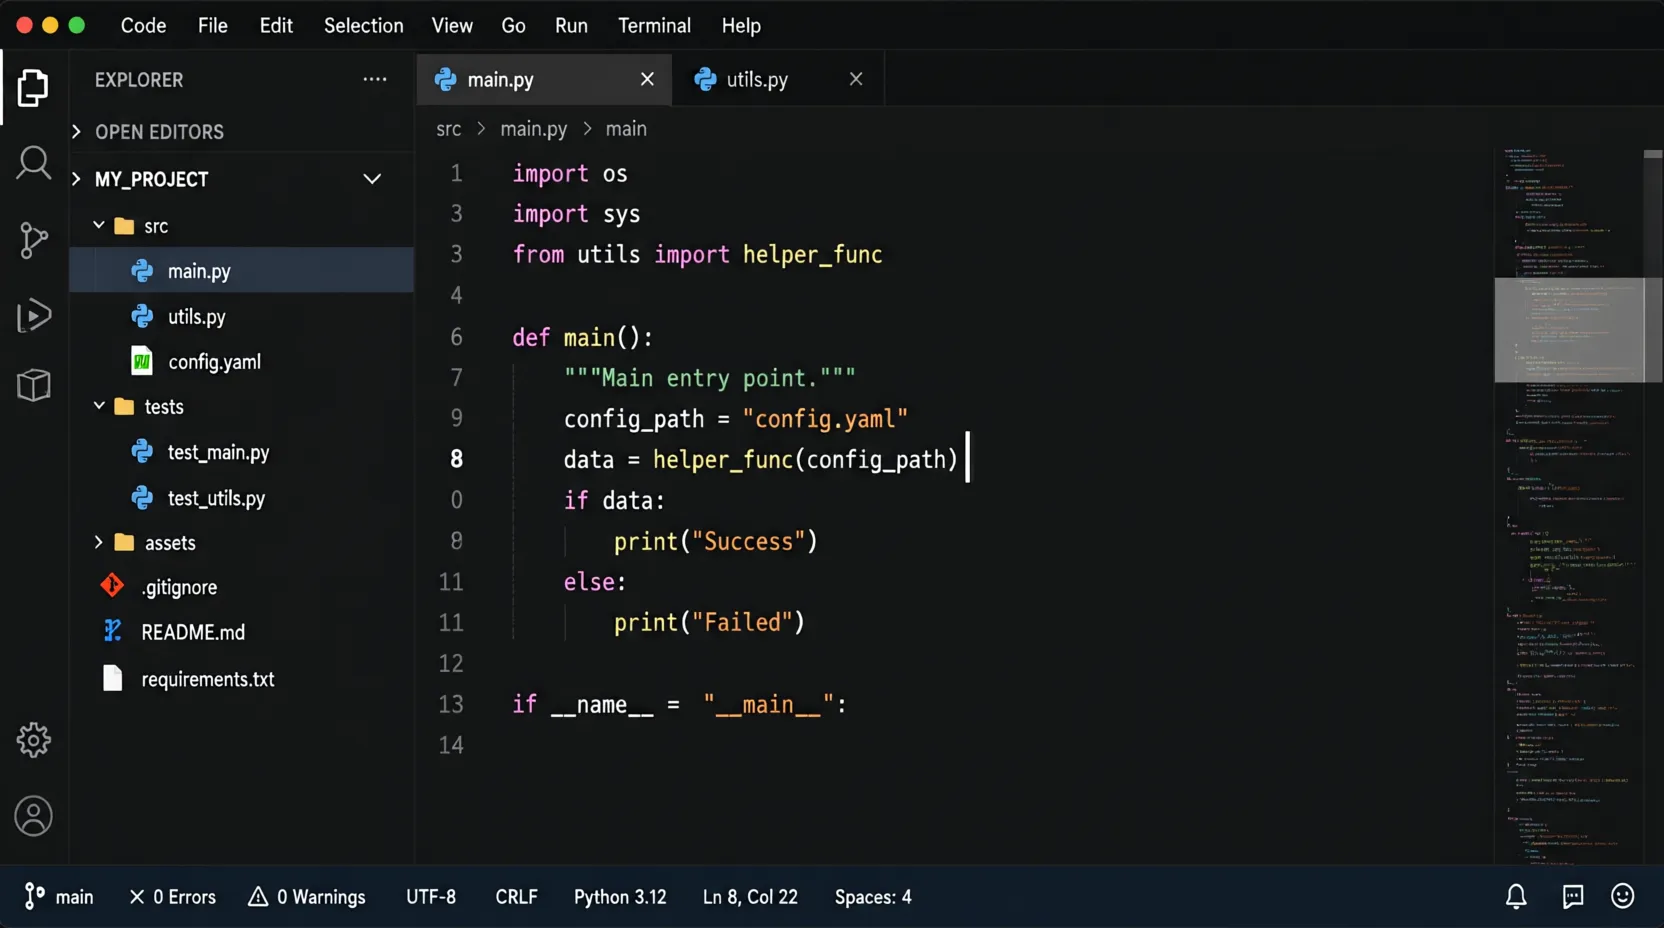The image size is (1664, 928).
Task: Expand the assets folder chevron
Action: coord(99,542)
